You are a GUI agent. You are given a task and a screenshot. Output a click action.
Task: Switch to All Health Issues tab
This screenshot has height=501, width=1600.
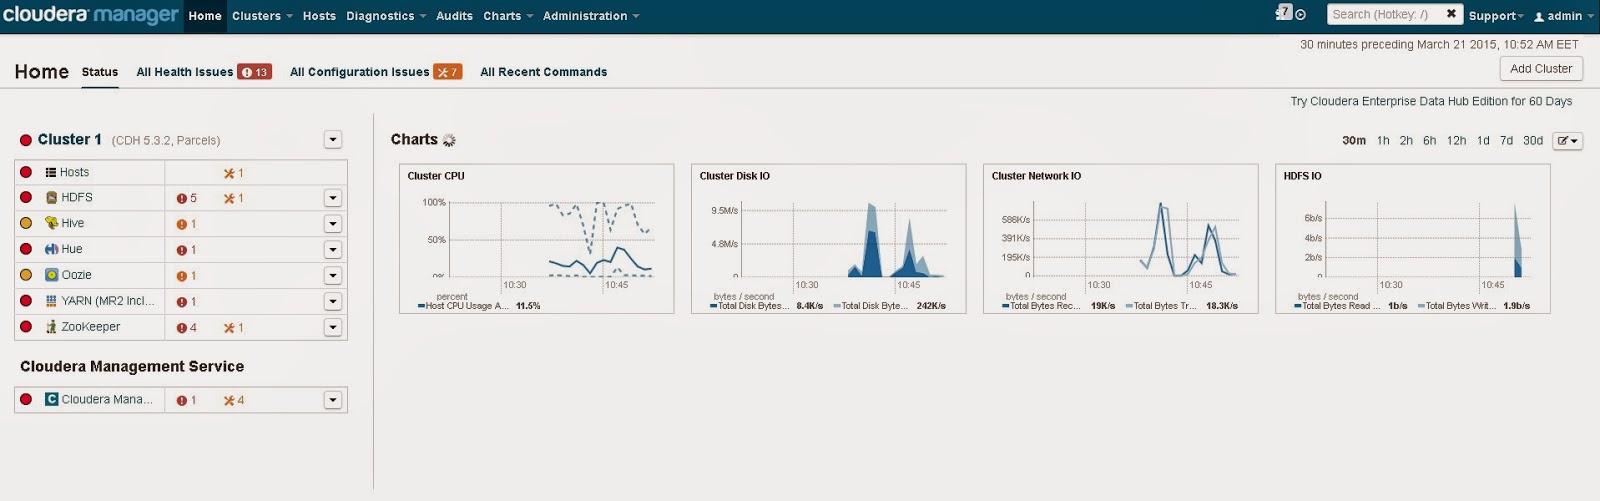(204, 72)
